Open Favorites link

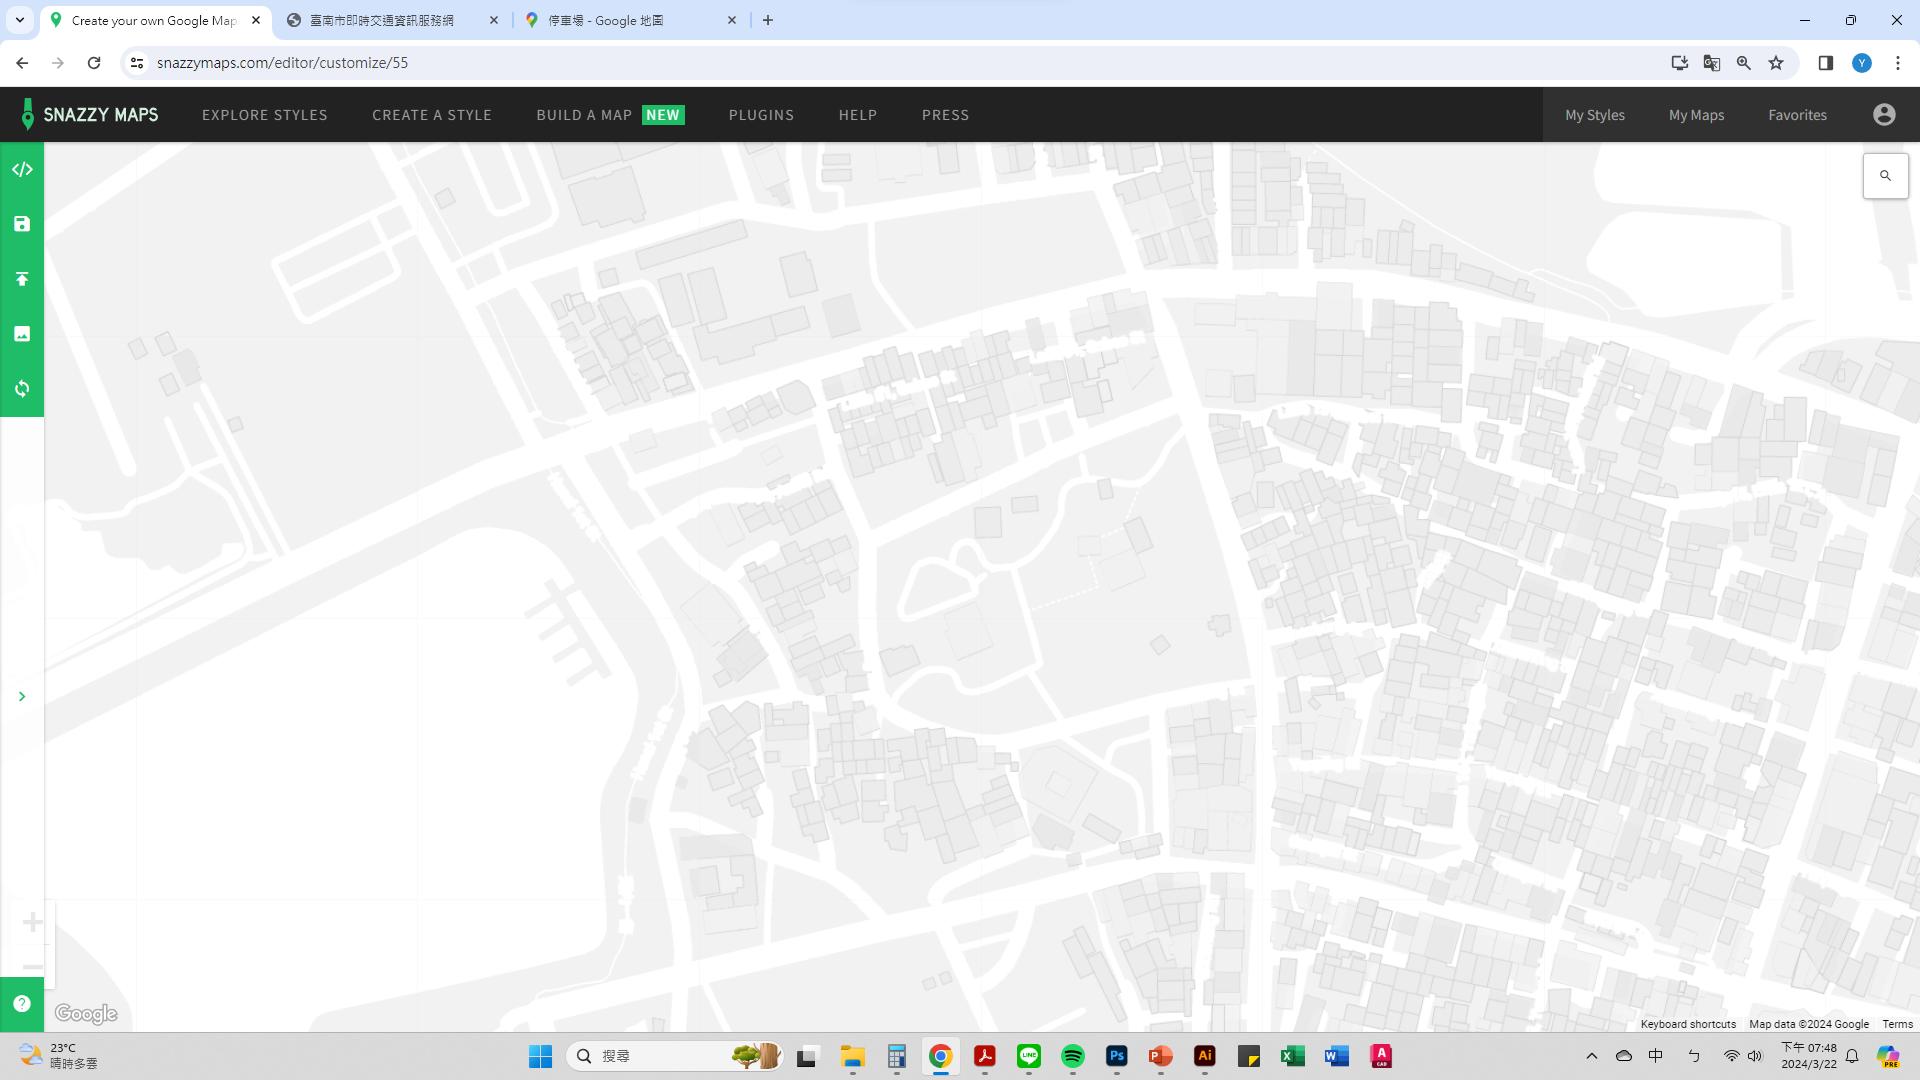[x=1797, y=115]
